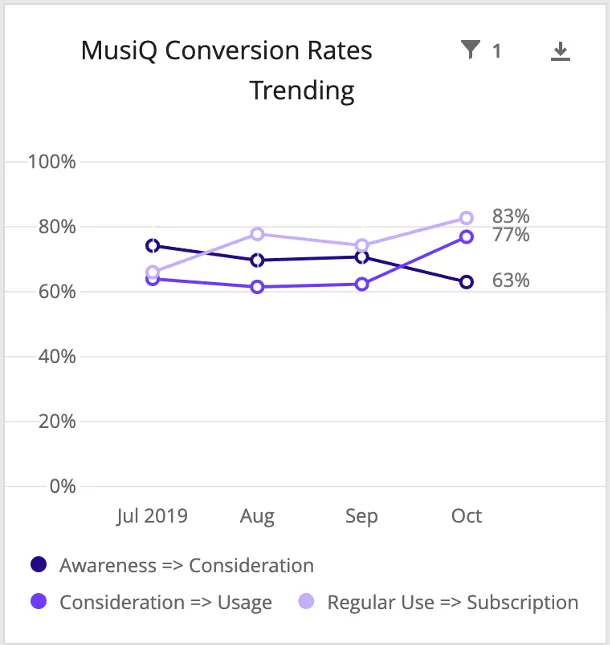
Task: Click the Consideration => Usage legend dot
Action: [39, 602]
